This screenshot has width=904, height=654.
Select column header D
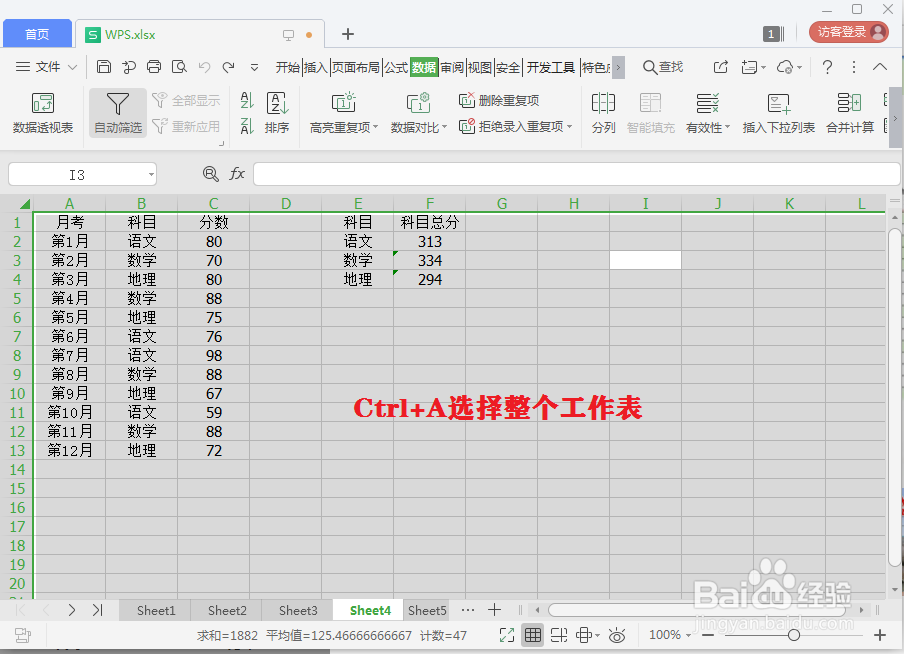pyautogui.click(x=286, y=204)
